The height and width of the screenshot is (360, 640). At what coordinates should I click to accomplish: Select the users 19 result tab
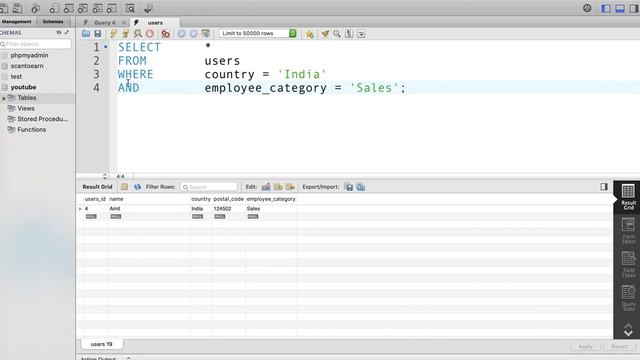pos(102,344)
